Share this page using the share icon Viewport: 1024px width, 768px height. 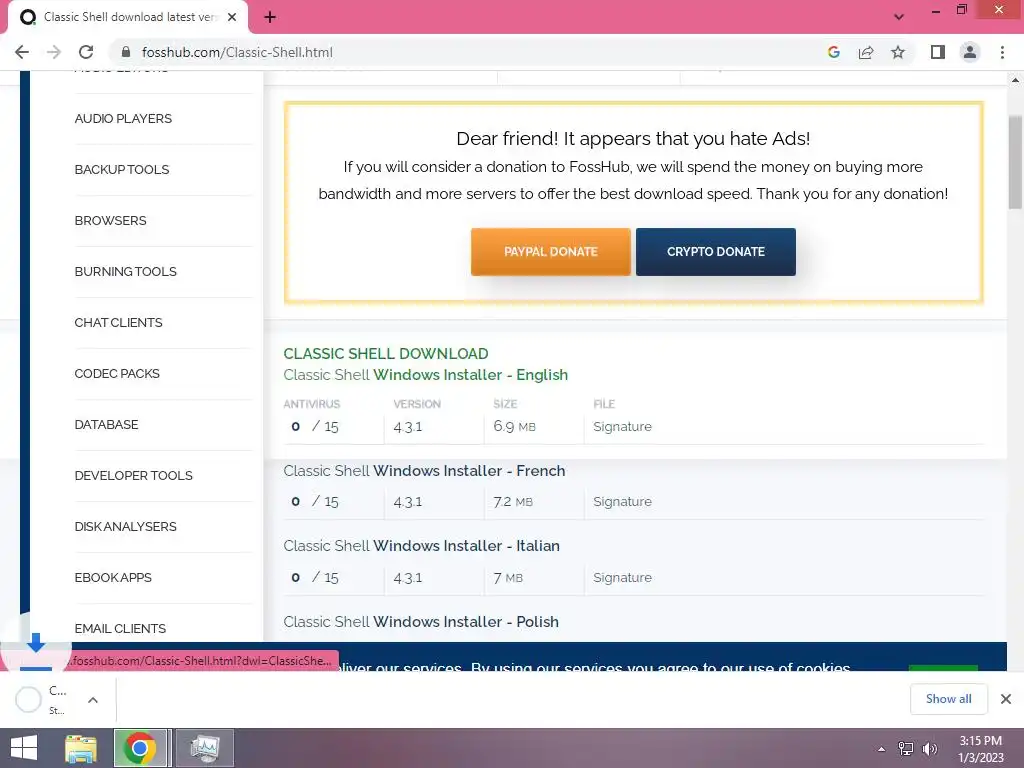(866, 52)
